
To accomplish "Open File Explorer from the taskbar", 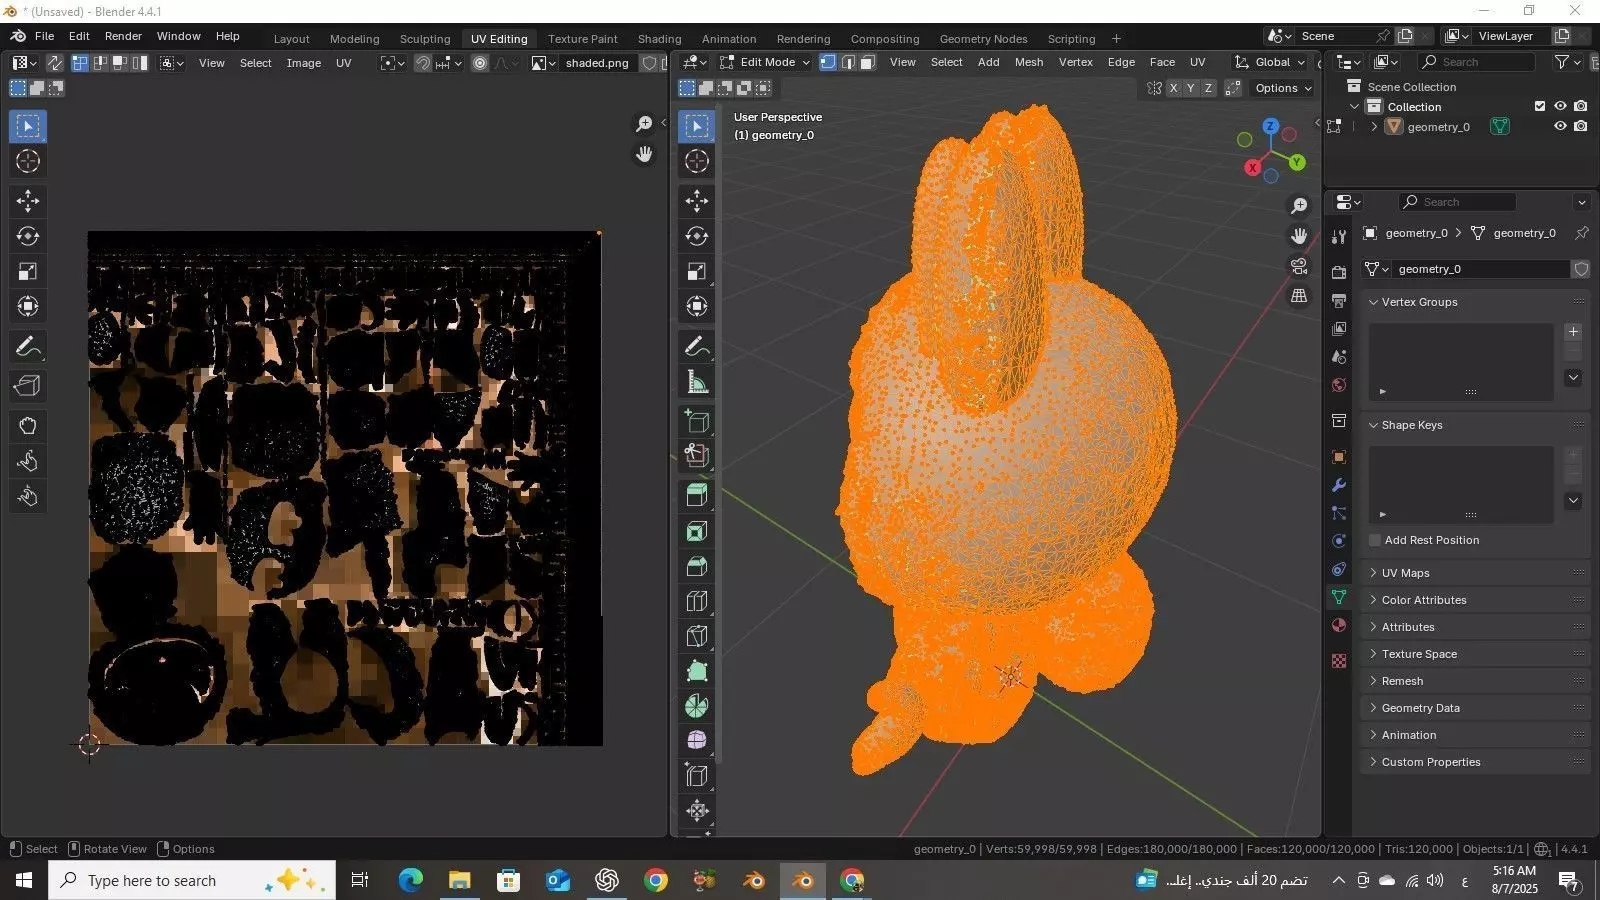I will pos(459,880).
